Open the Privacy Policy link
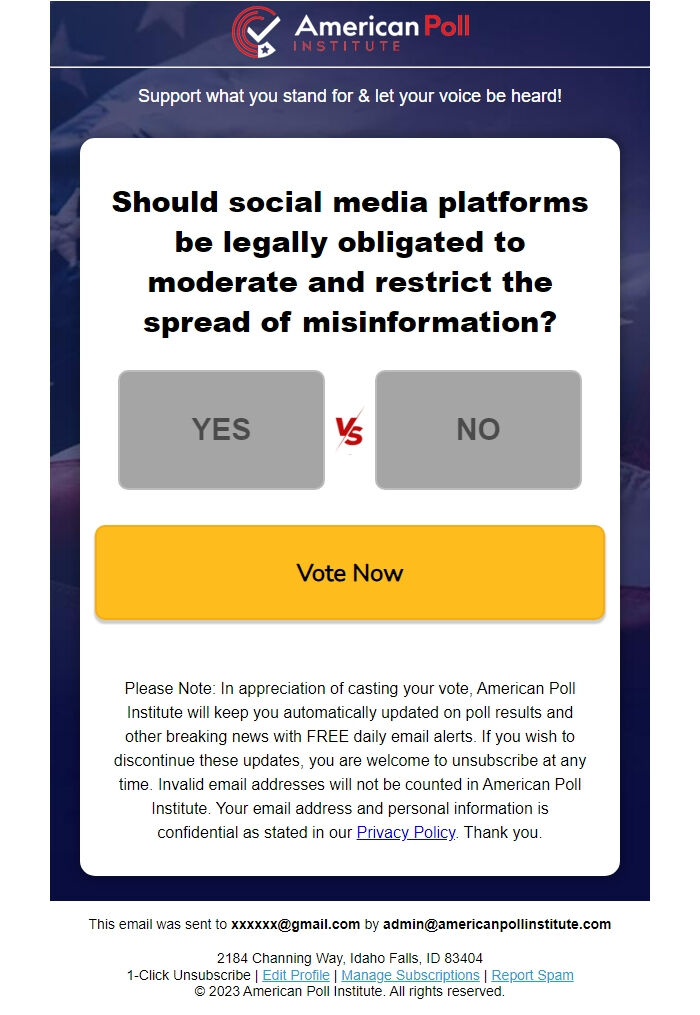This screenshot has width=700, height=1015. (x=406, y=832)
